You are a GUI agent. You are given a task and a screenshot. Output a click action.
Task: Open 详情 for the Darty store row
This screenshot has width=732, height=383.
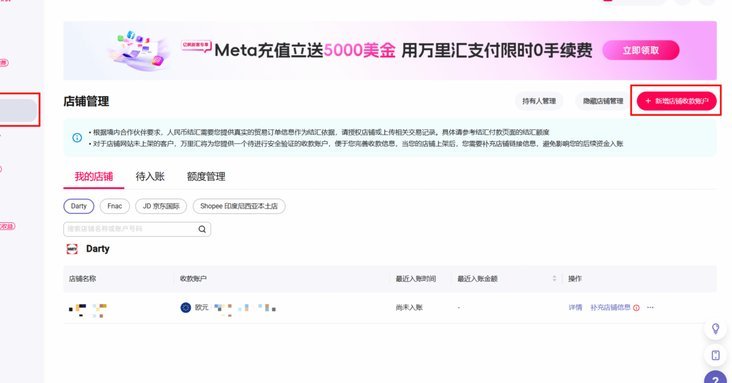coord(575,307)
